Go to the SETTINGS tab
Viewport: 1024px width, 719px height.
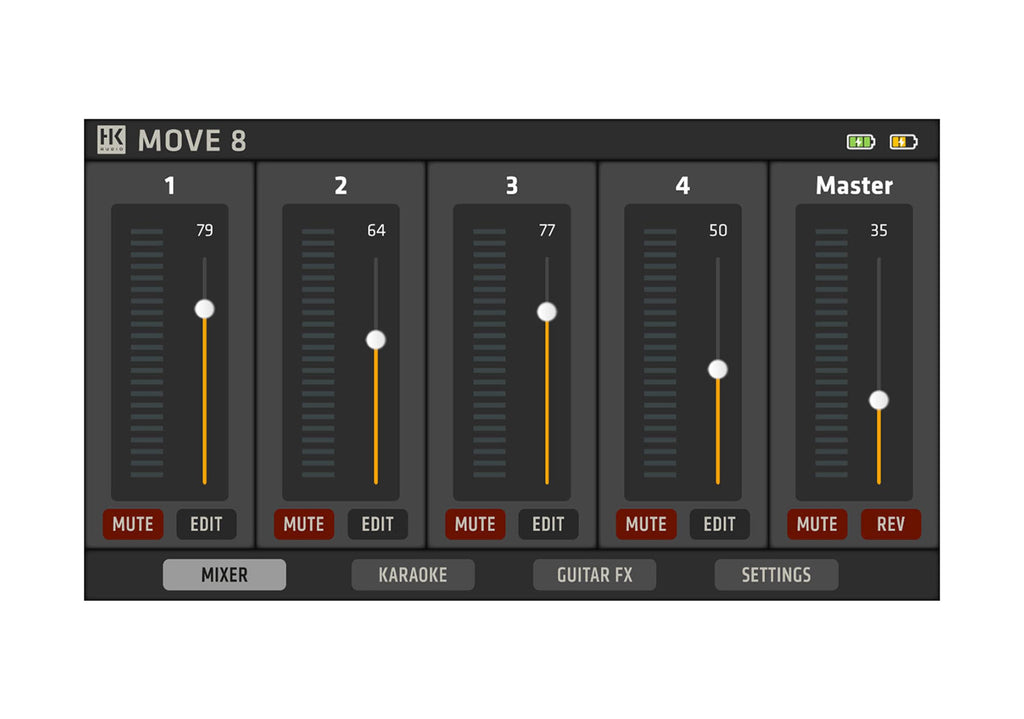(x=776, y=575)
